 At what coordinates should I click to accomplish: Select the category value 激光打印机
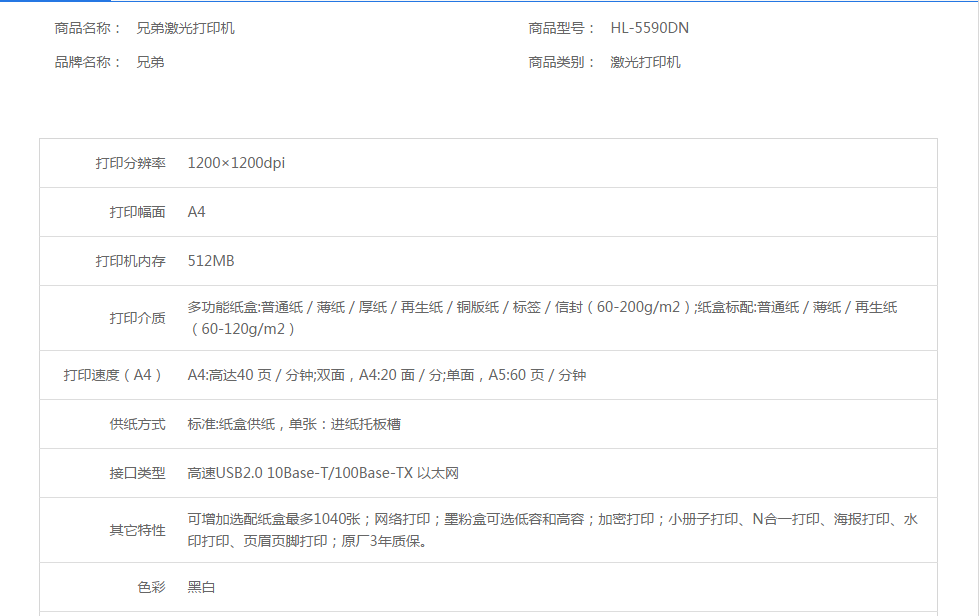point(646,62)
